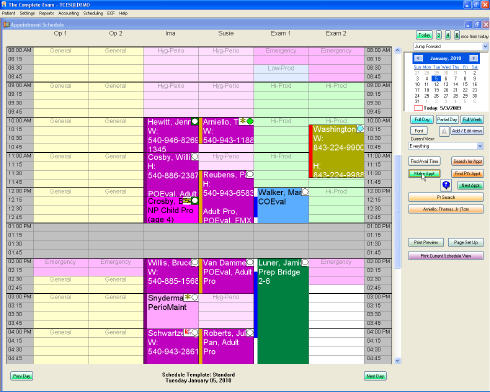
Task: Open the Scheduling menu
Action: click(93, 13)
